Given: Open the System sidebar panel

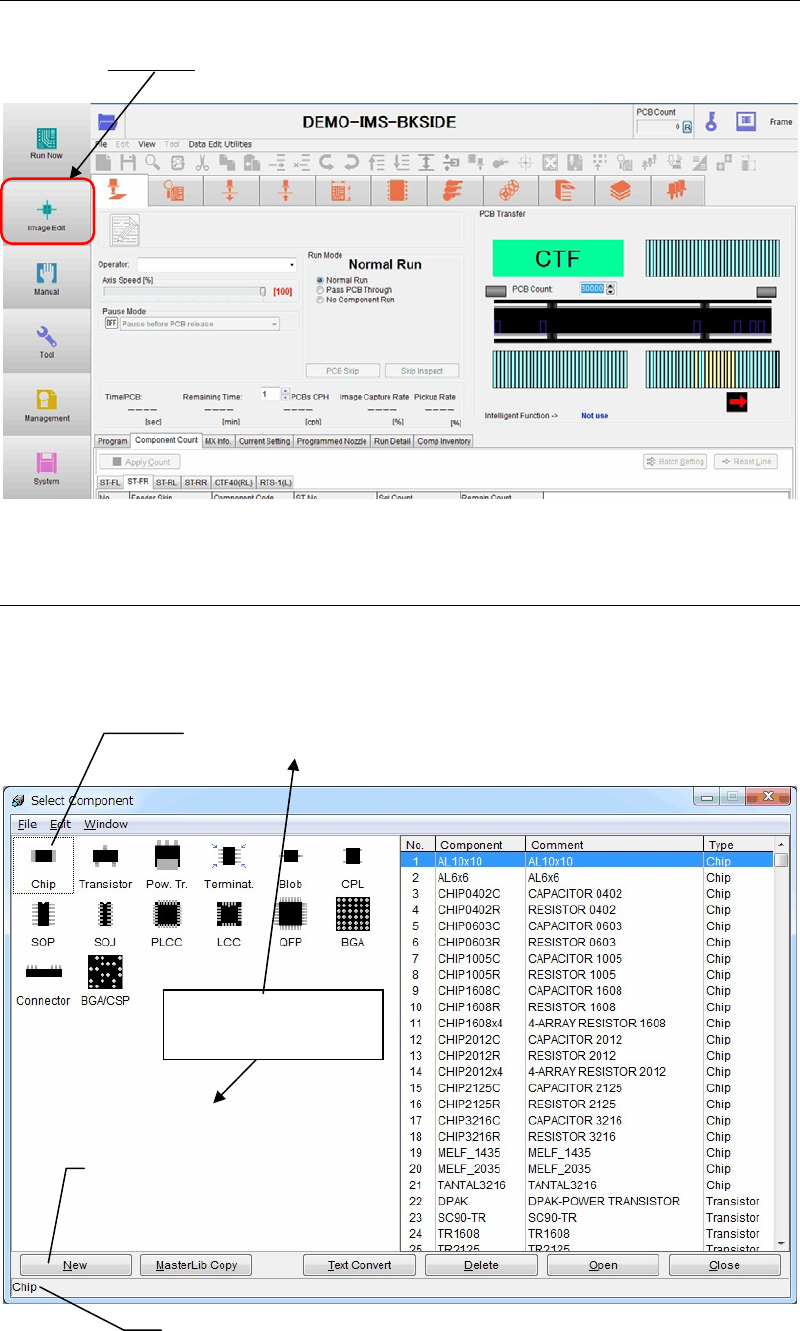Looking at the screenshot, I should (46, 468).
